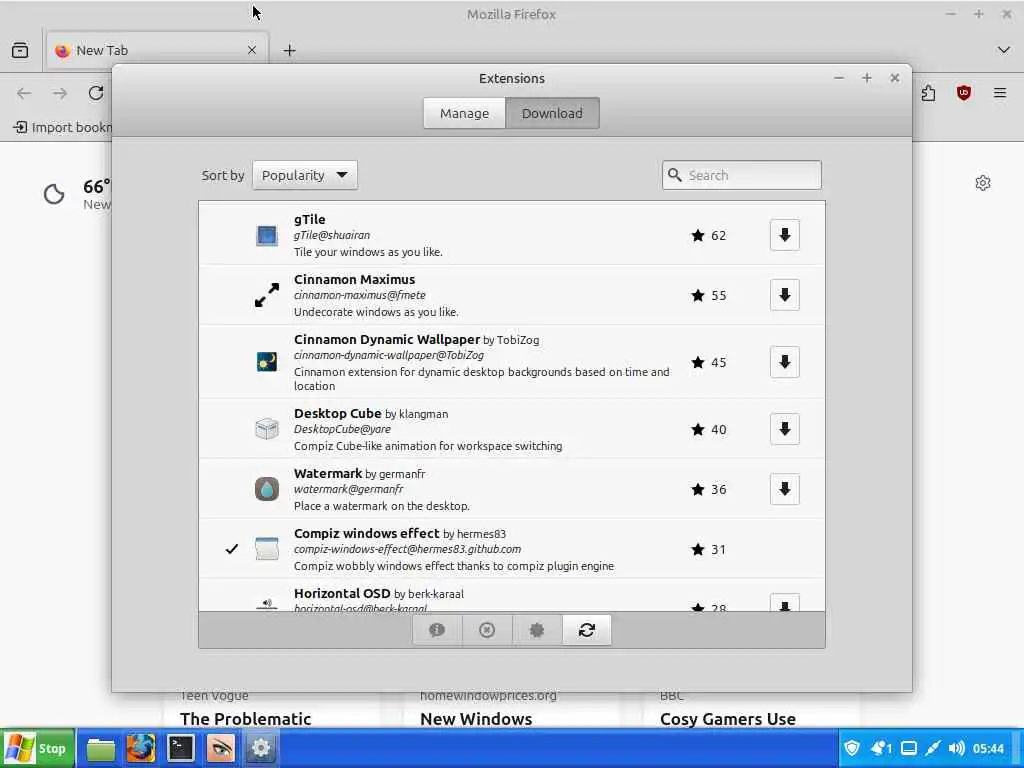1024x768 pixels.
Task: Download the Cinnamon Maximus extension
Action: pos(784,295)
